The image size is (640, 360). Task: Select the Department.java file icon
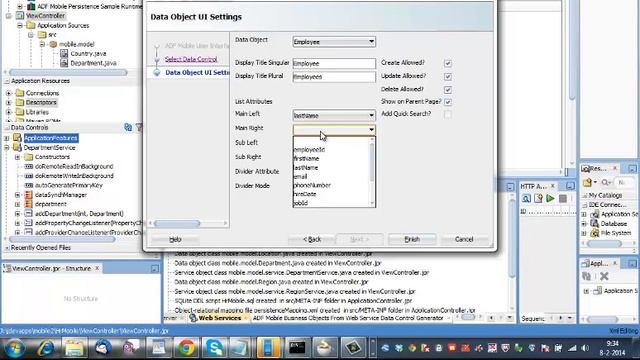click(x=64, y=63)
